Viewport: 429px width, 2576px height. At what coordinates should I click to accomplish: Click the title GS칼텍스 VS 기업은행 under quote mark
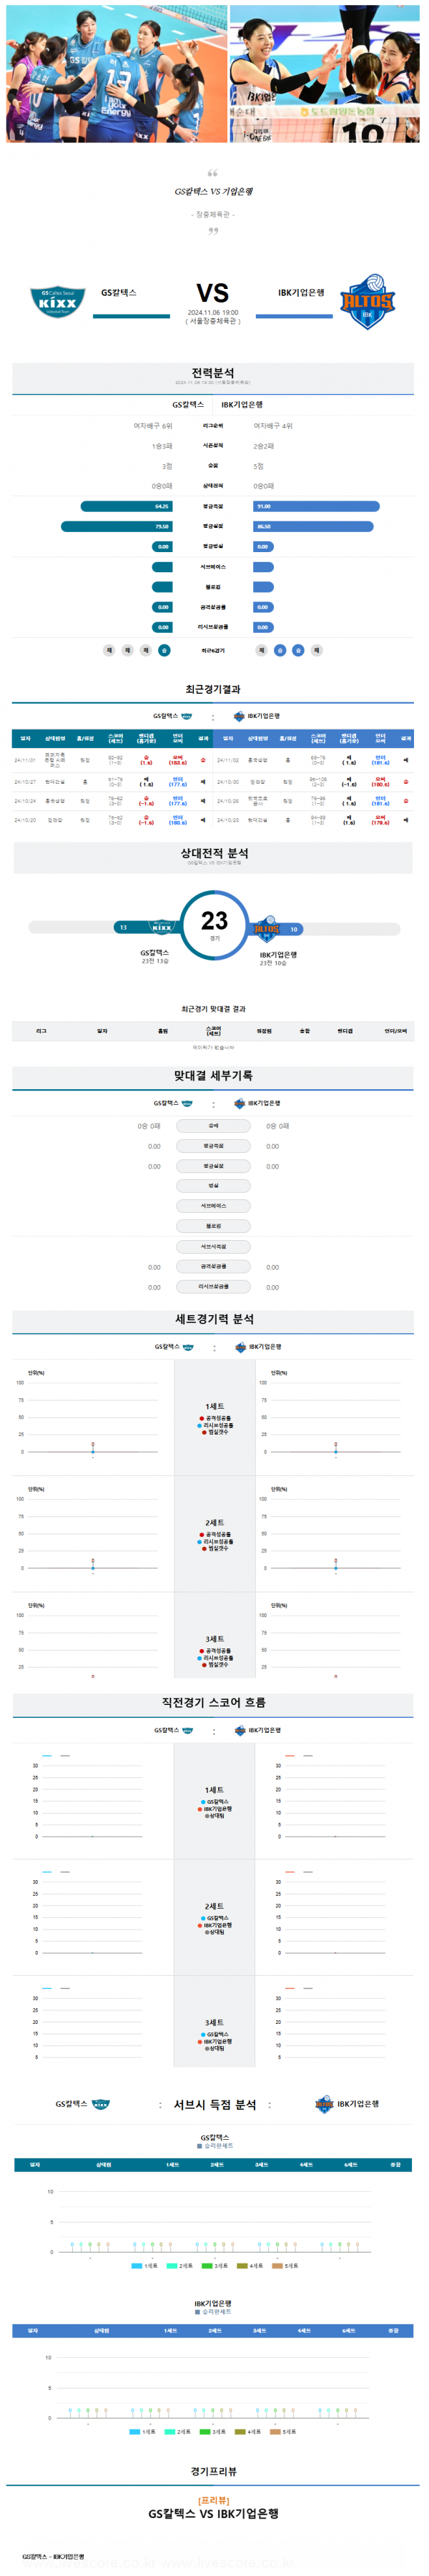point(213,191)
